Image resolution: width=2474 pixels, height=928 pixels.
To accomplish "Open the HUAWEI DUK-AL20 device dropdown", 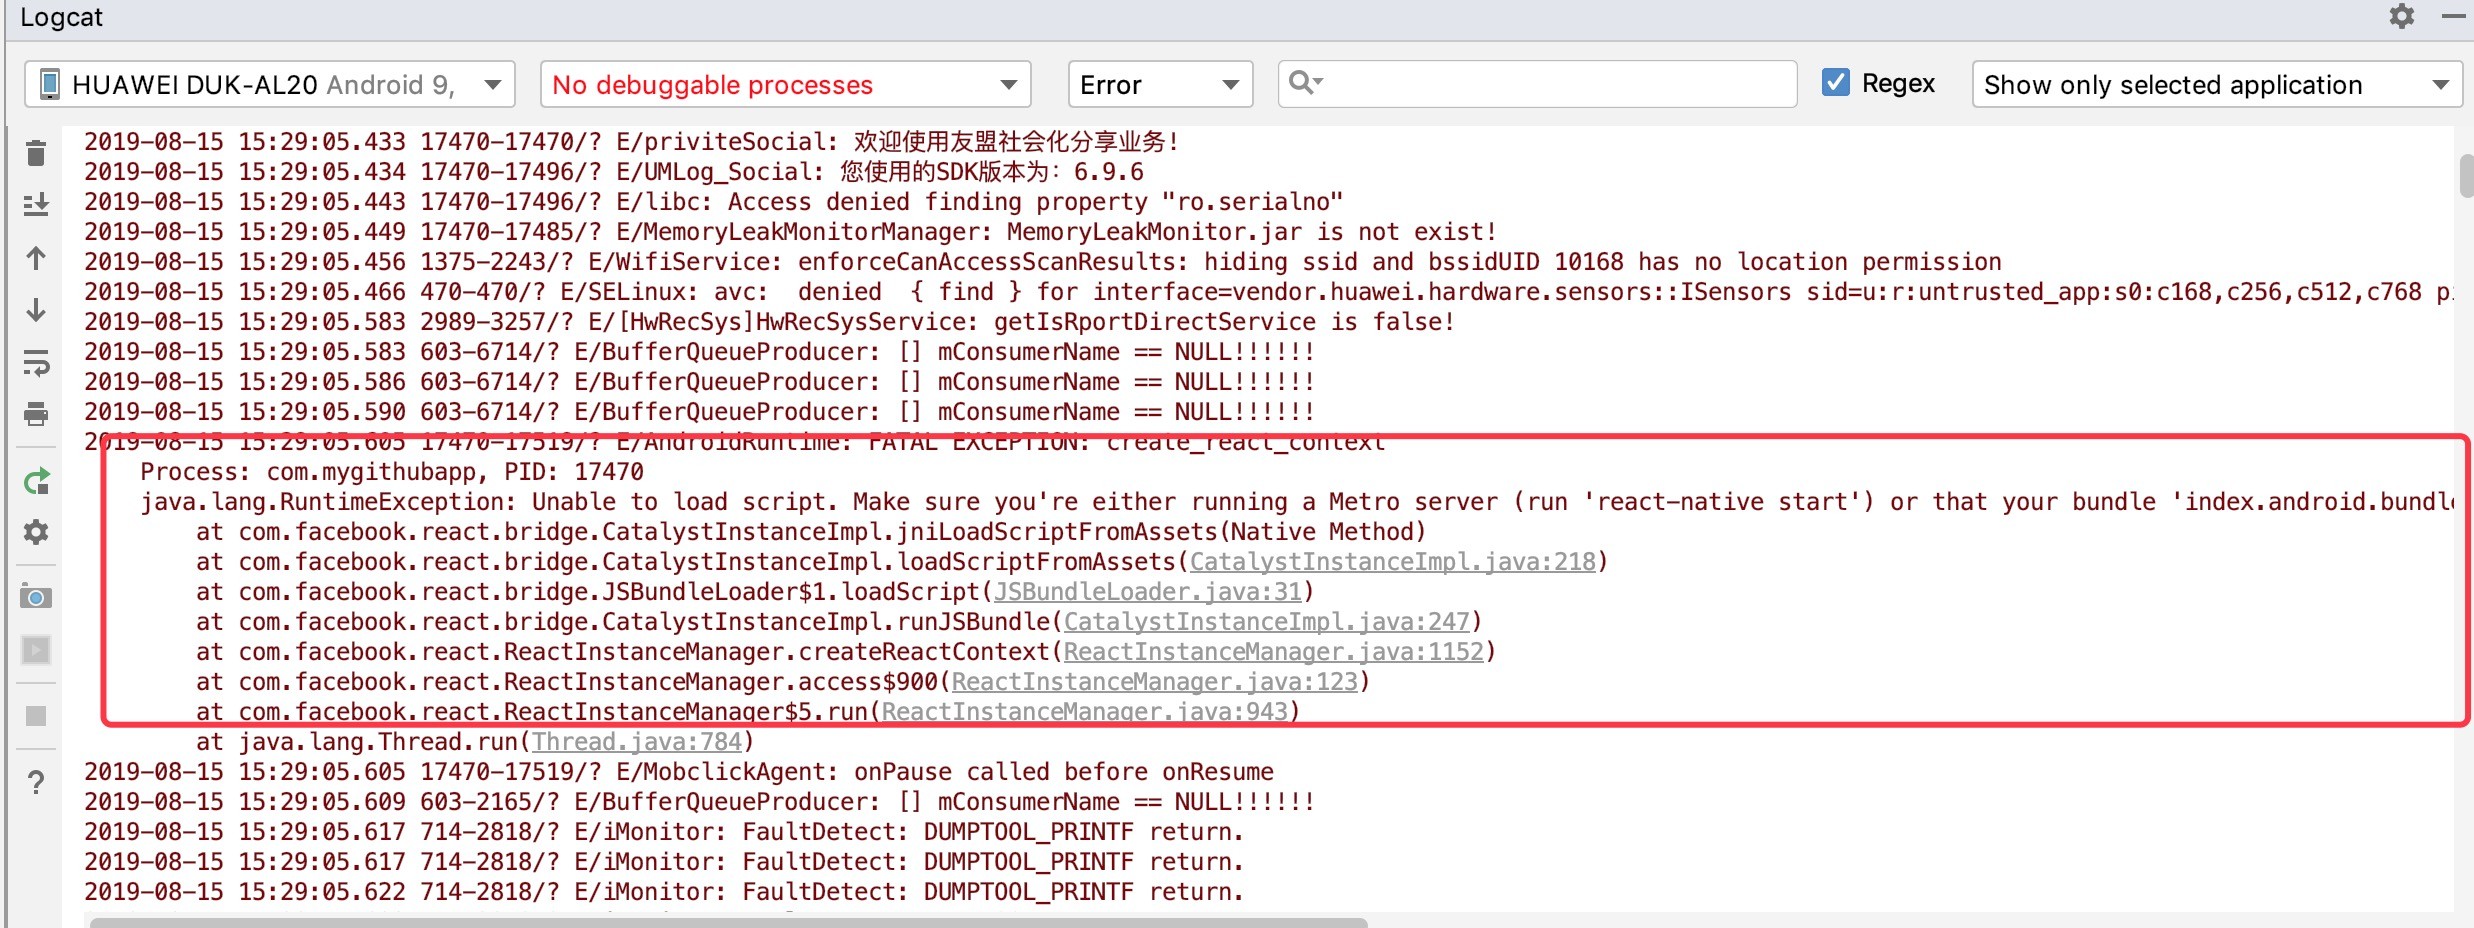I will pos(270,84).
